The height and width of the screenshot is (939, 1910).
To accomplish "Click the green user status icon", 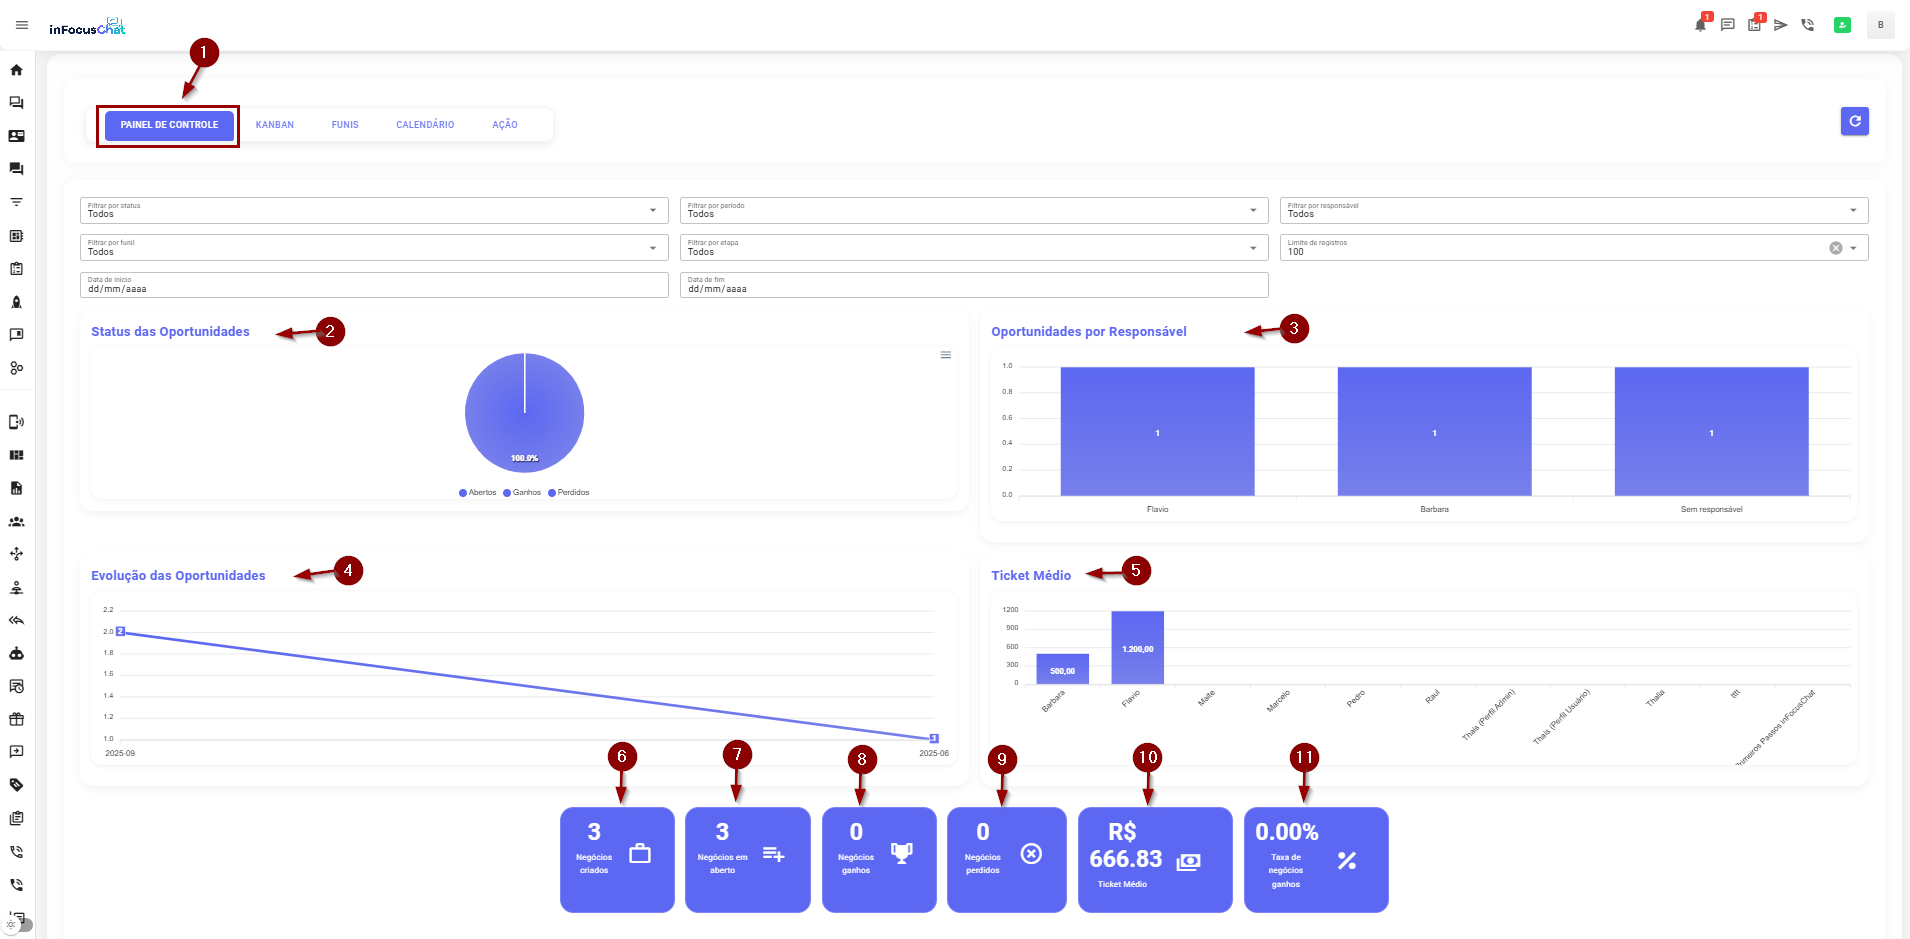I will tap(1842, 25).
